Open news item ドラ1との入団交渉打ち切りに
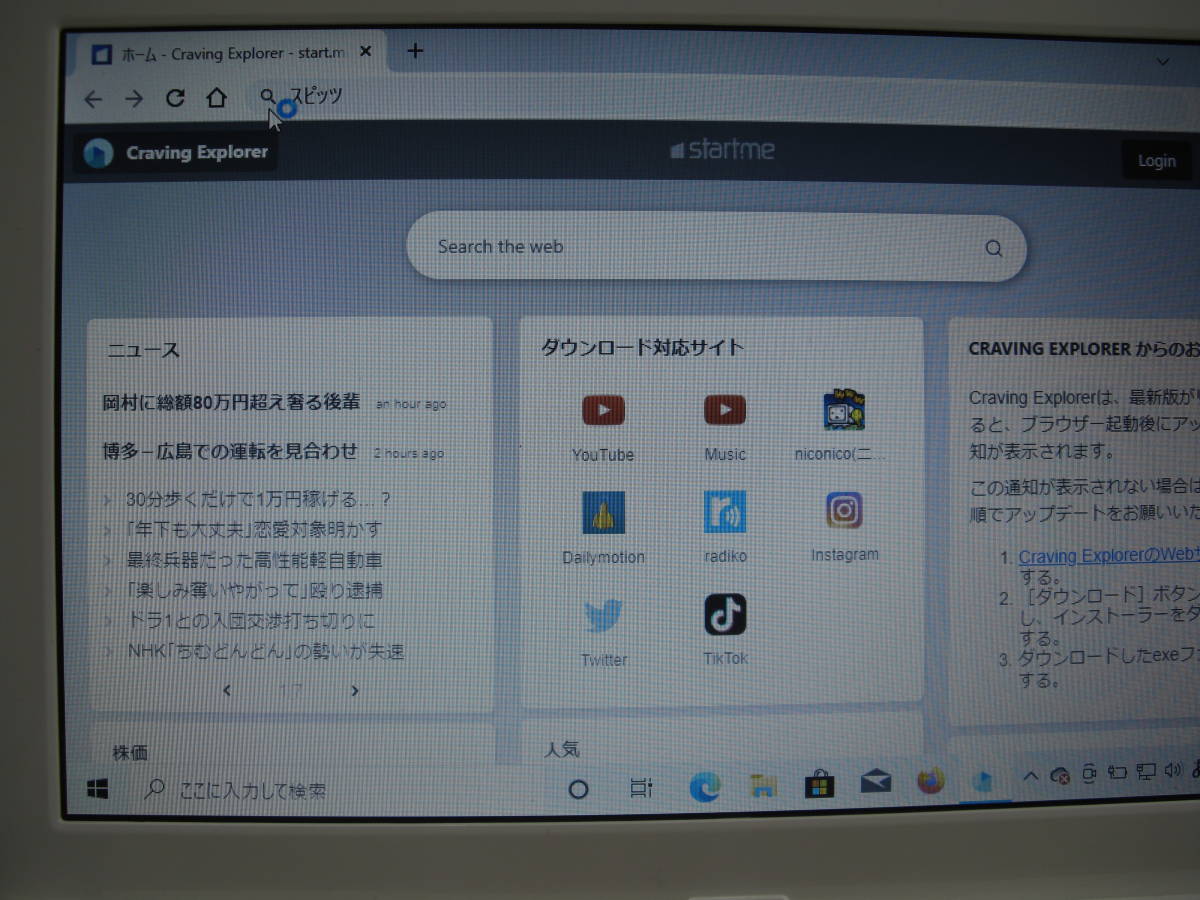Screen dimensions: 1200x900 point(251,621)
